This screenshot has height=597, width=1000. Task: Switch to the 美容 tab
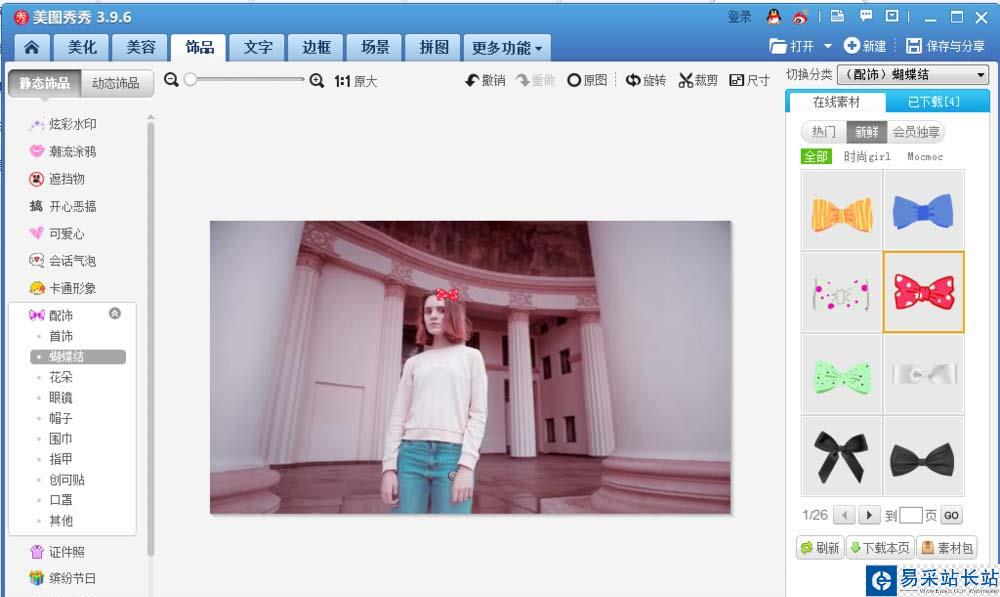pos(140,47)
